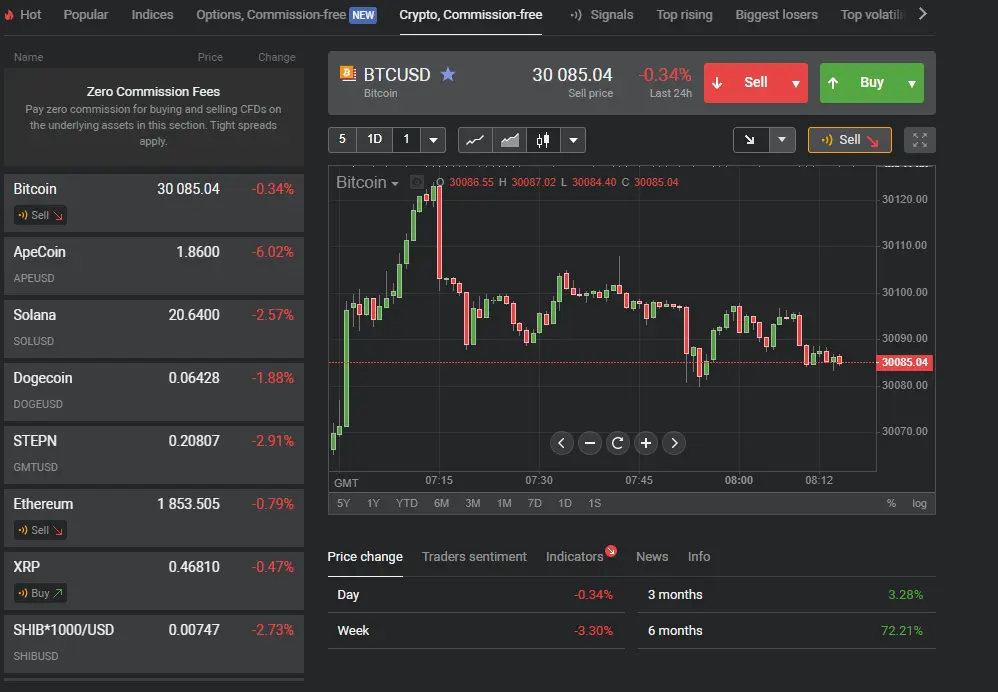Select STEPN row in list
This screenshot has height=692, width=998.
point(154,454)
